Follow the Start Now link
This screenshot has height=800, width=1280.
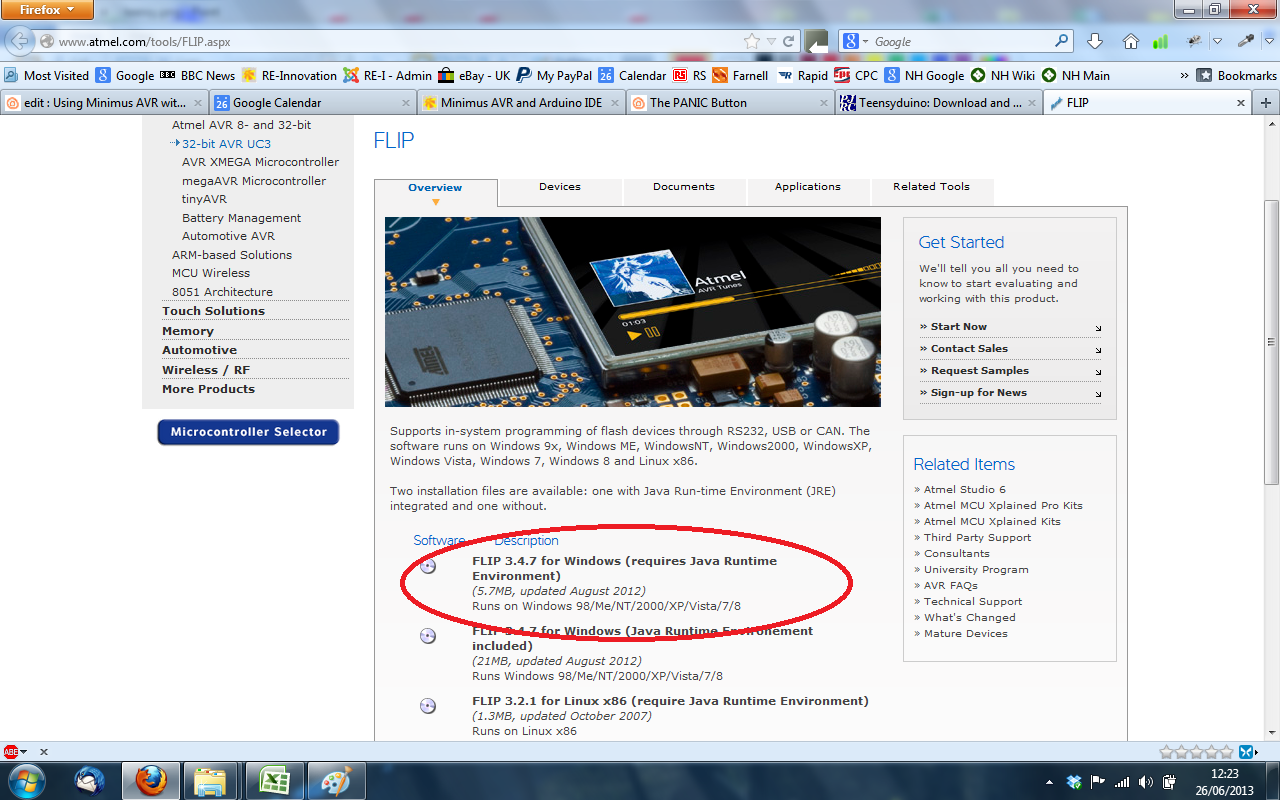[x=959, y=327]
